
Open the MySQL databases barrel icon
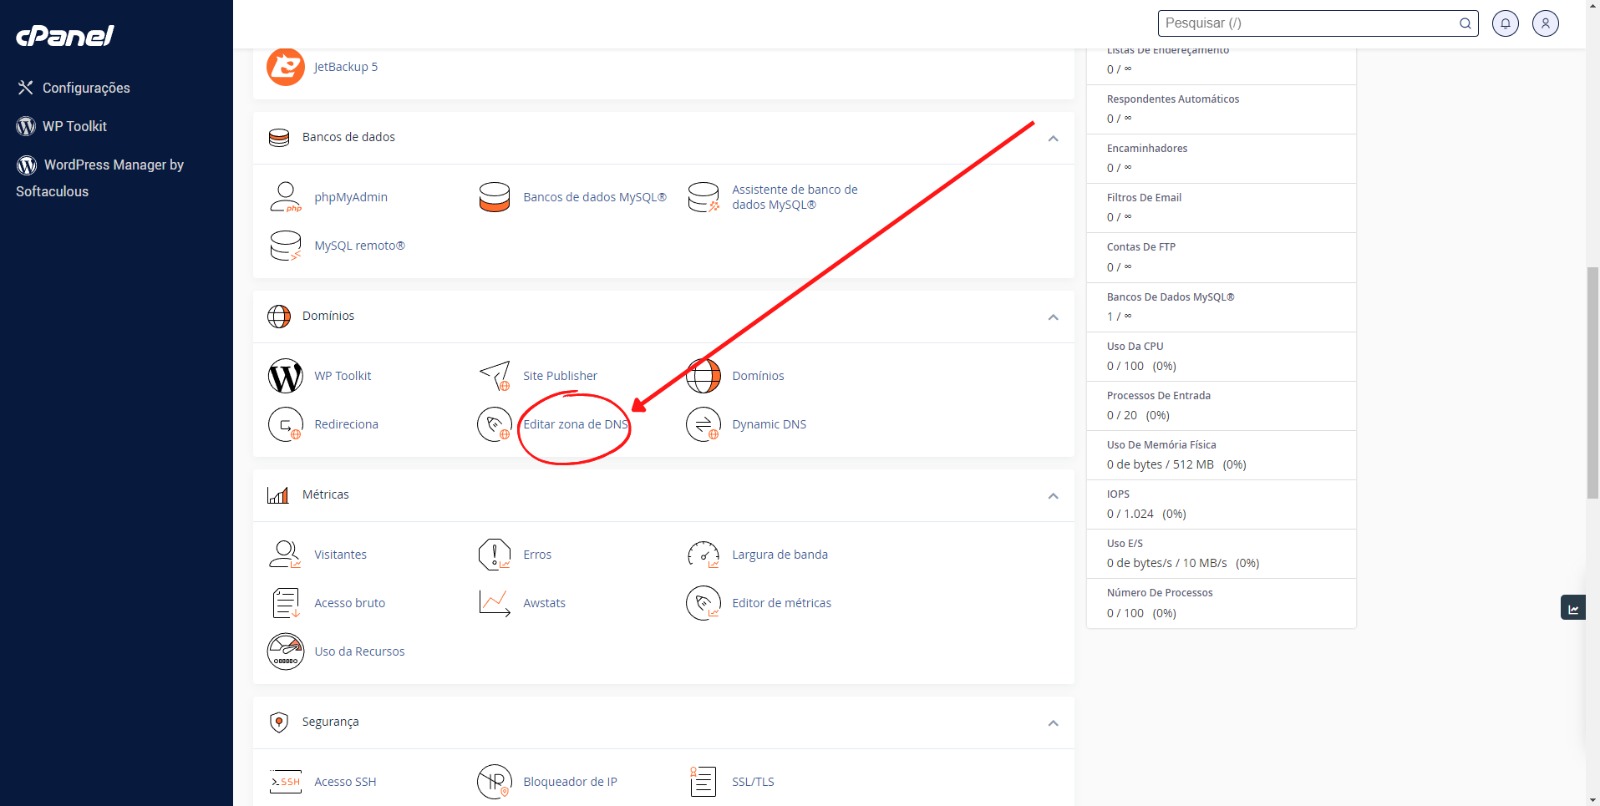pyautogui.click(x=494, y=197)
